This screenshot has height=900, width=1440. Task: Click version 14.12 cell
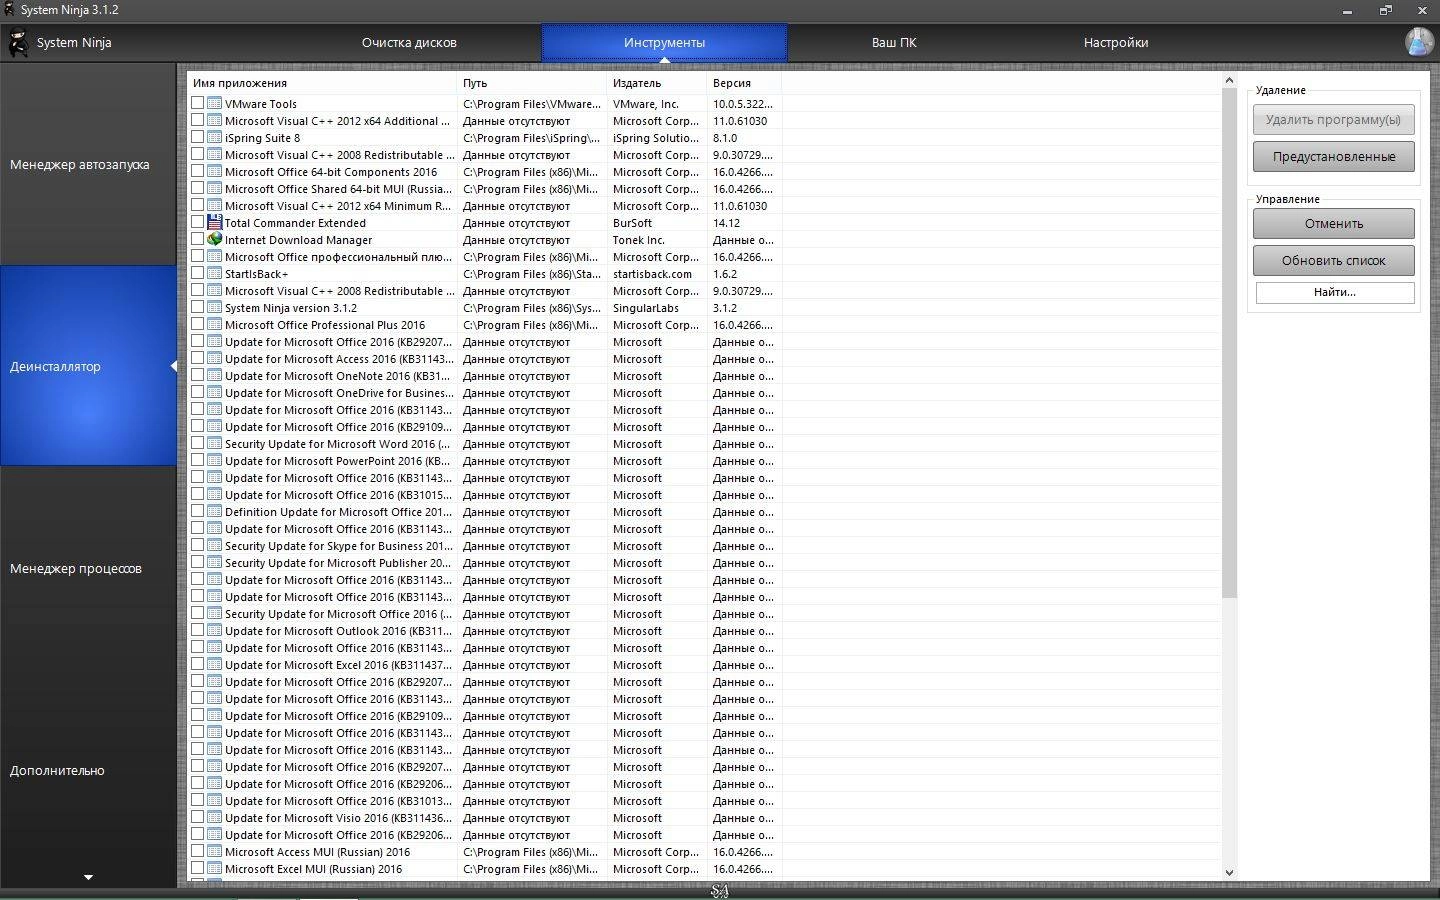(726, 223)
